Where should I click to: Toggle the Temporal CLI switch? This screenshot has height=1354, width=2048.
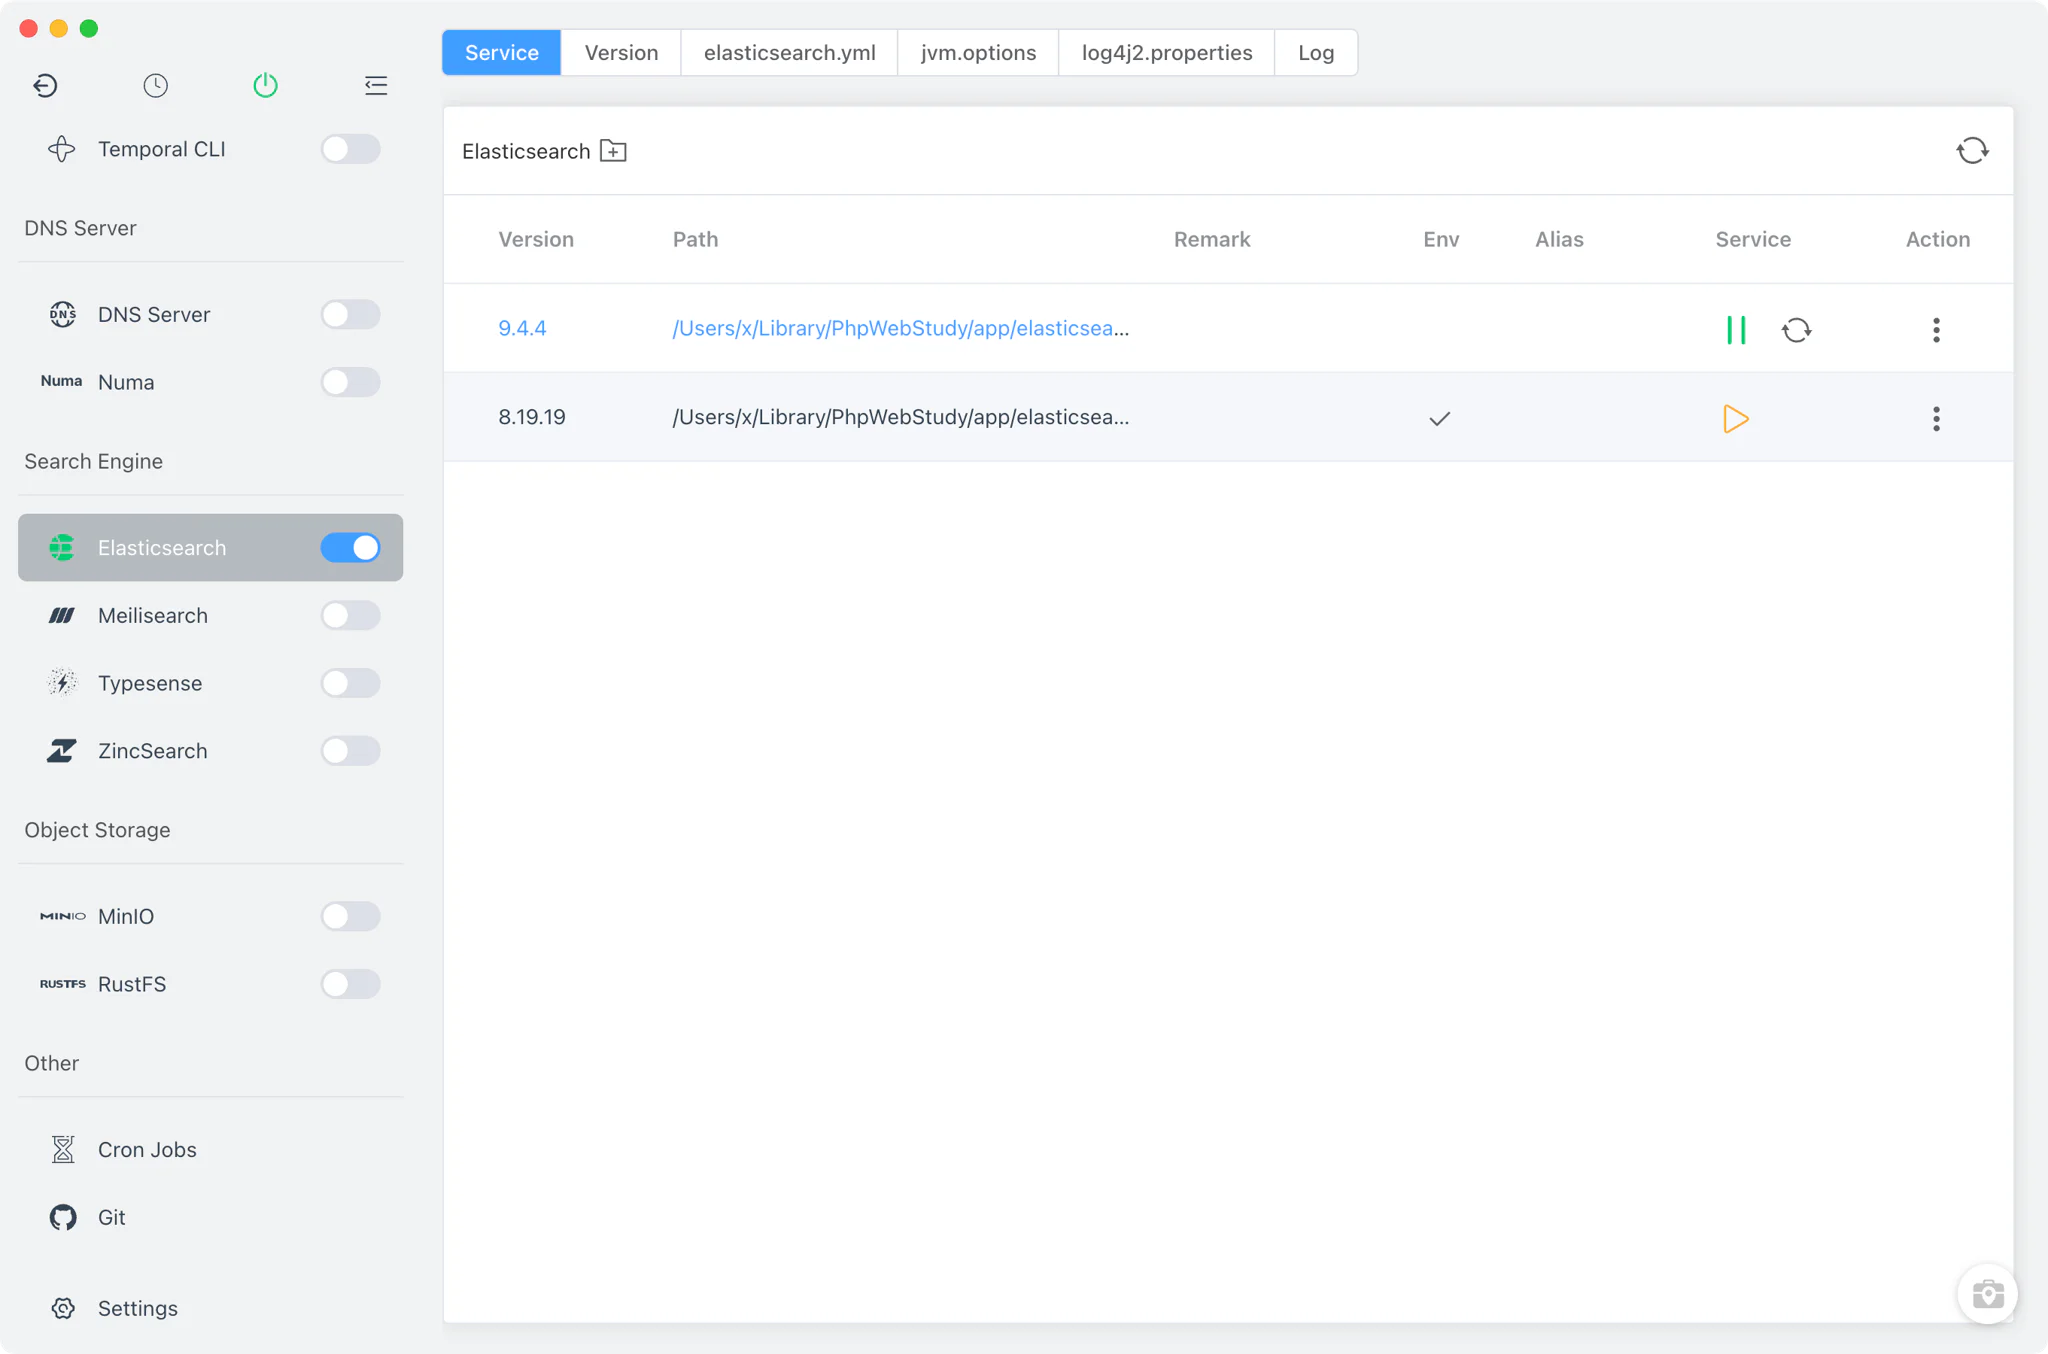[350, 149]
